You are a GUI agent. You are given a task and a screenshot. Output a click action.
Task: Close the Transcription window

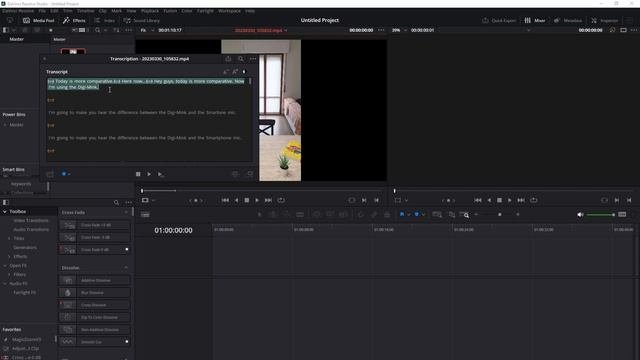point(45,59)
